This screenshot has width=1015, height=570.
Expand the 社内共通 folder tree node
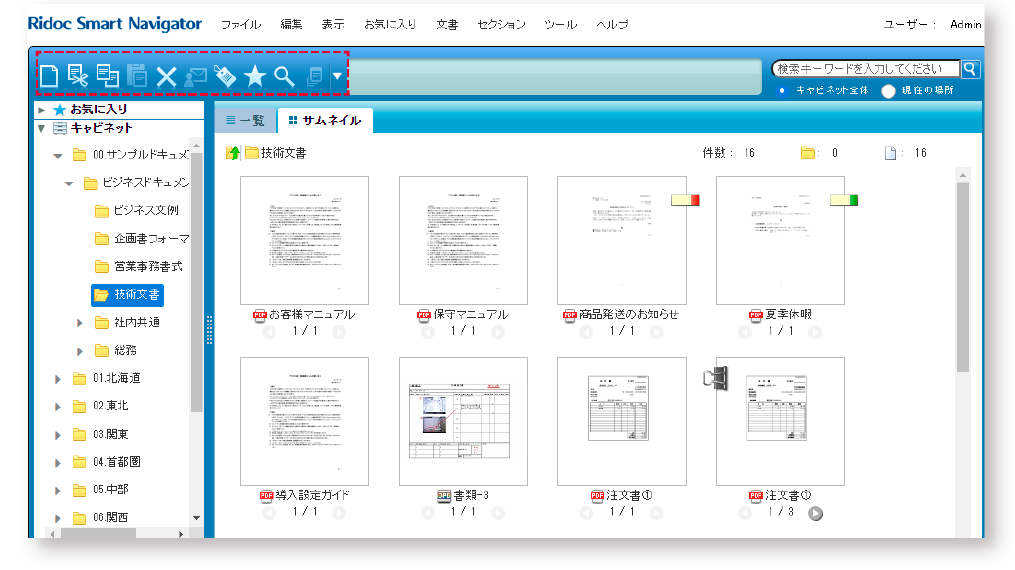[x=80, y=323]
